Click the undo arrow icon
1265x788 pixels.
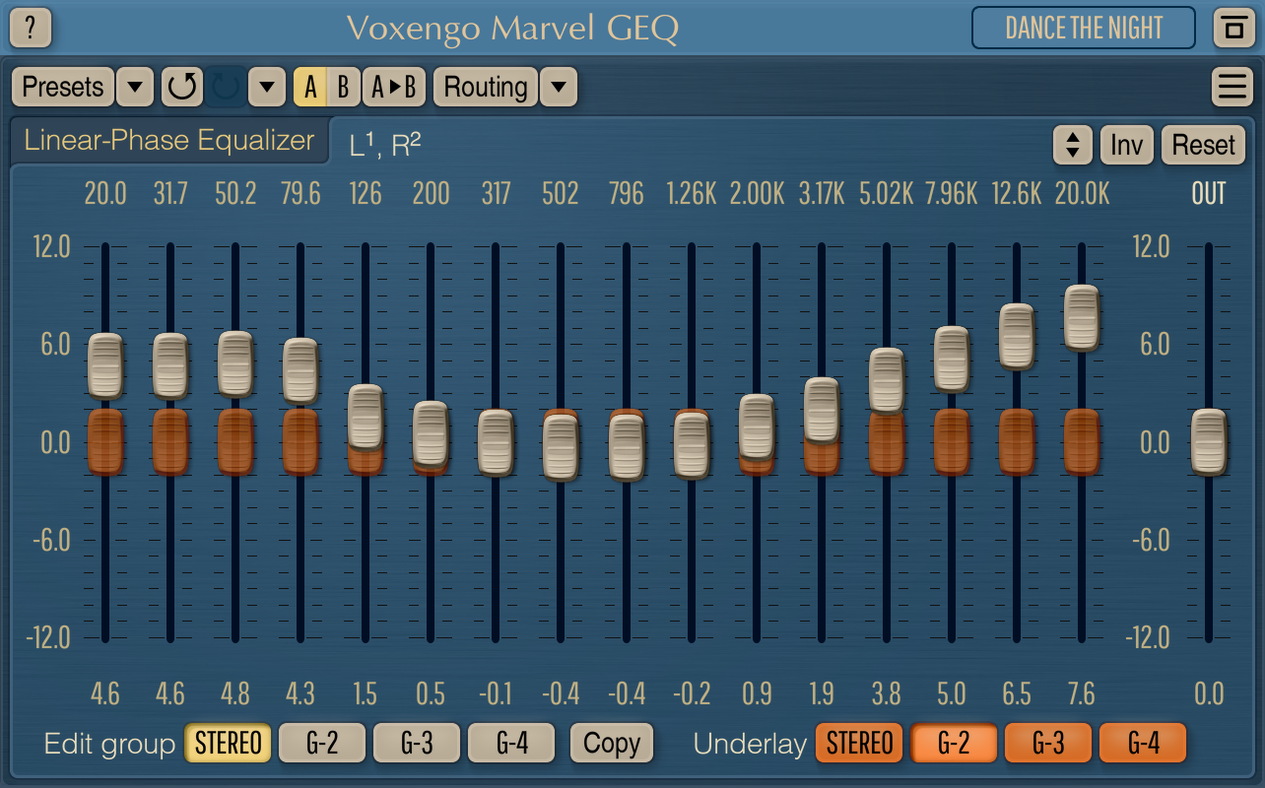tap(182, 87)
